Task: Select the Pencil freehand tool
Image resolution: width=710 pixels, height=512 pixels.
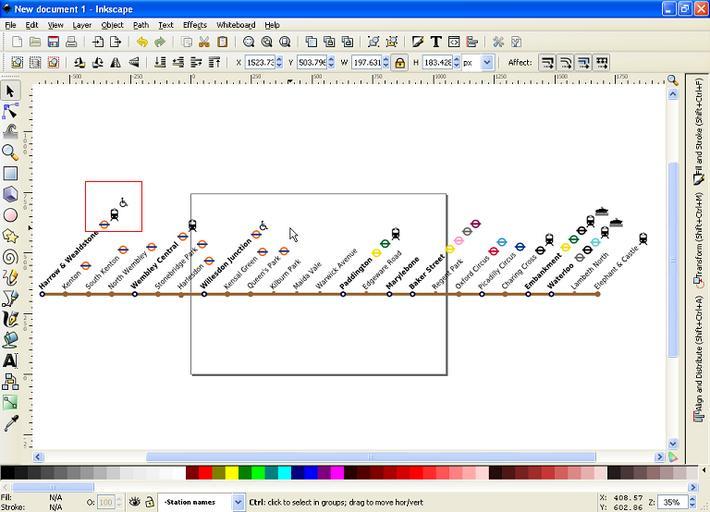Action: (x=10, y=278)
